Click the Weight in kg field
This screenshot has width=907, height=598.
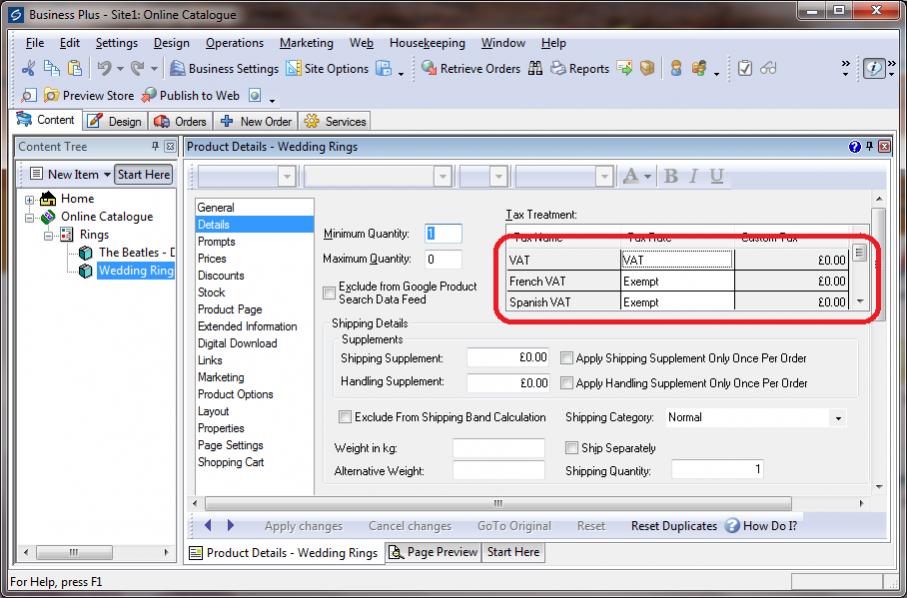coord(498,448)
